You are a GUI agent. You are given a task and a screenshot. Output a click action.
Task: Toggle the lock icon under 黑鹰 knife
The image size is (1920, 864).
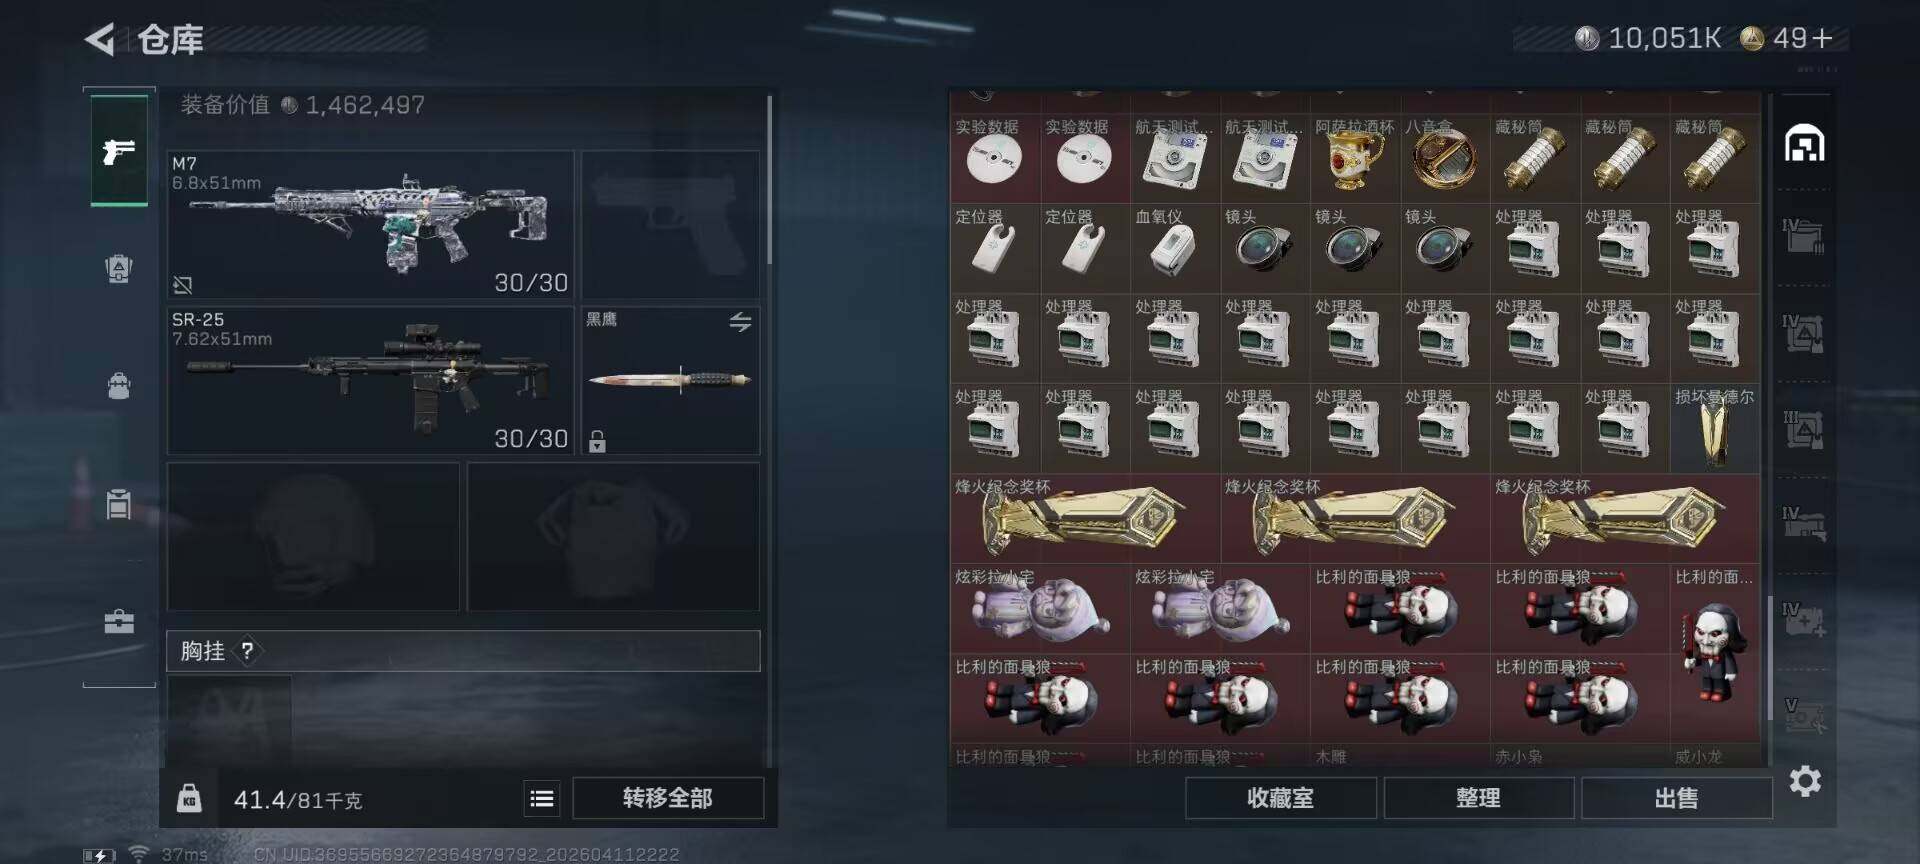coord(597,441)
